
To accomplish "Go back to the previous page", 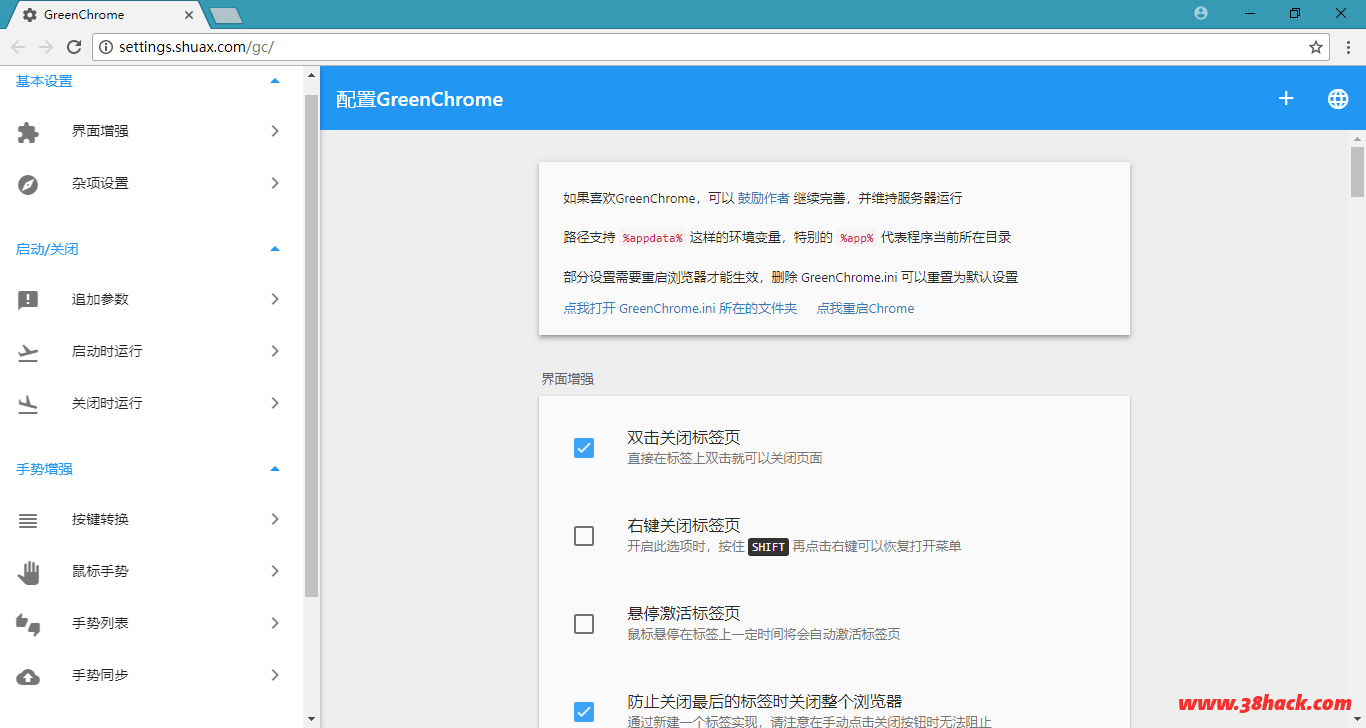I will tap(18, 47).
